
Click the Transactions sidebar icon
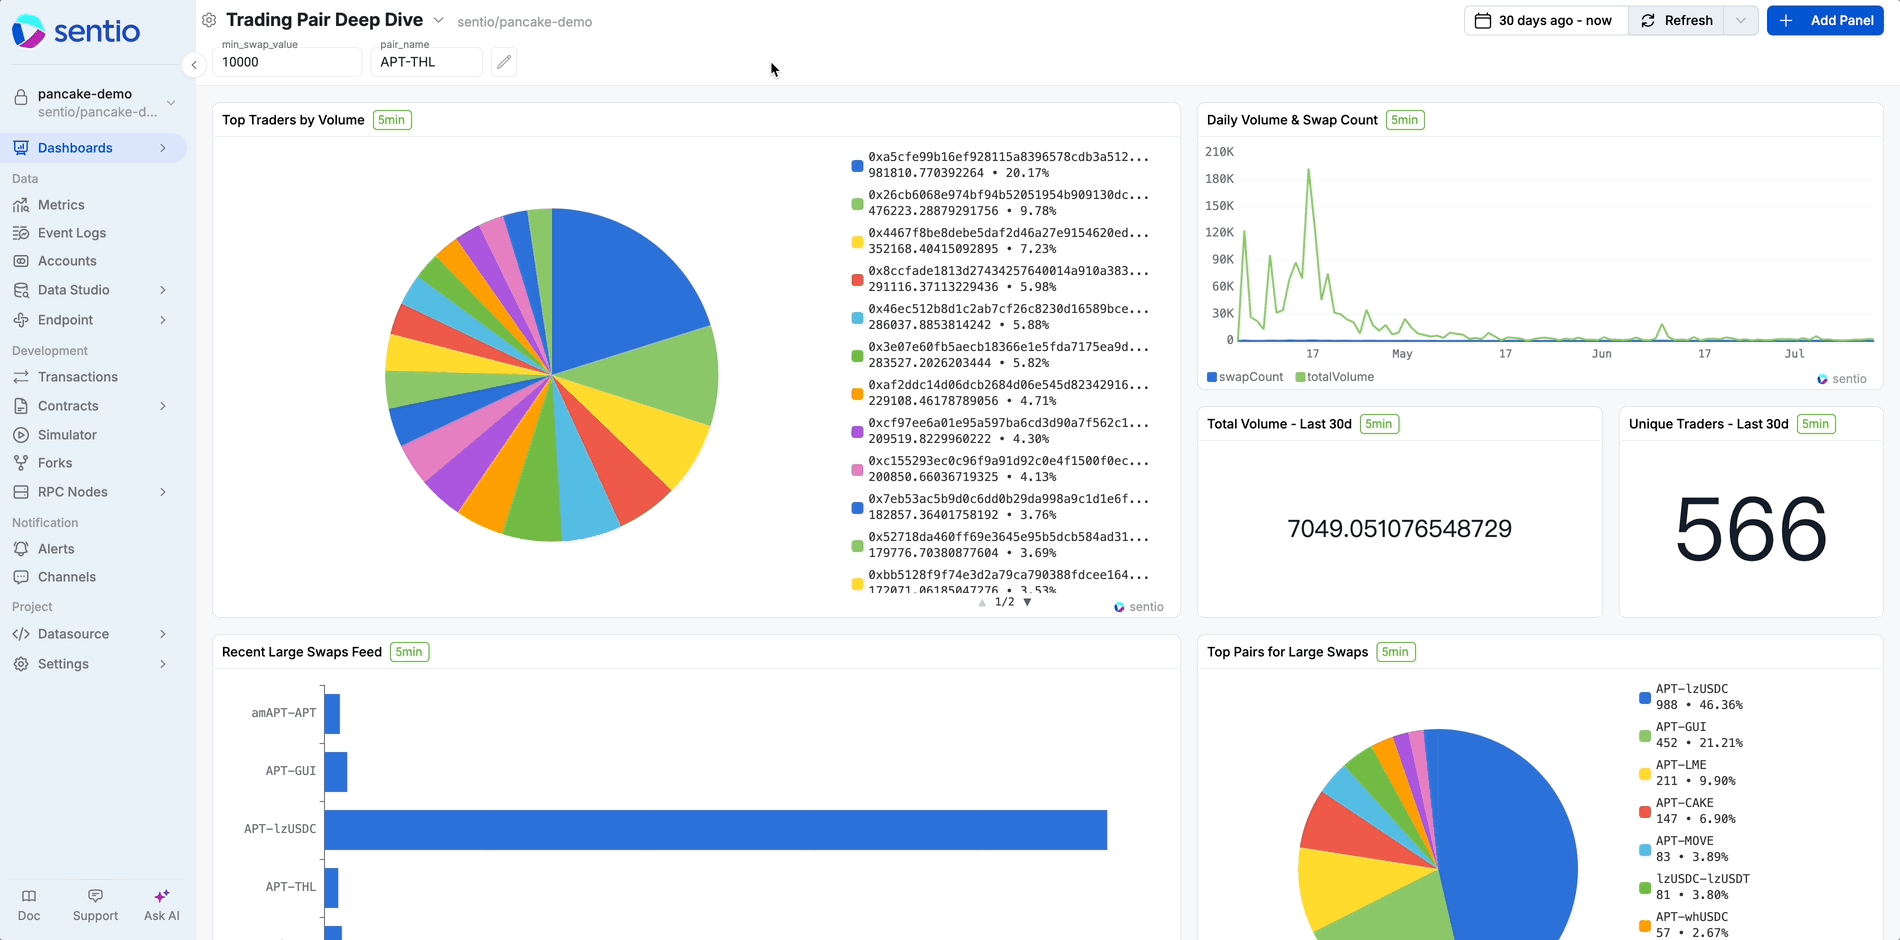20,377
